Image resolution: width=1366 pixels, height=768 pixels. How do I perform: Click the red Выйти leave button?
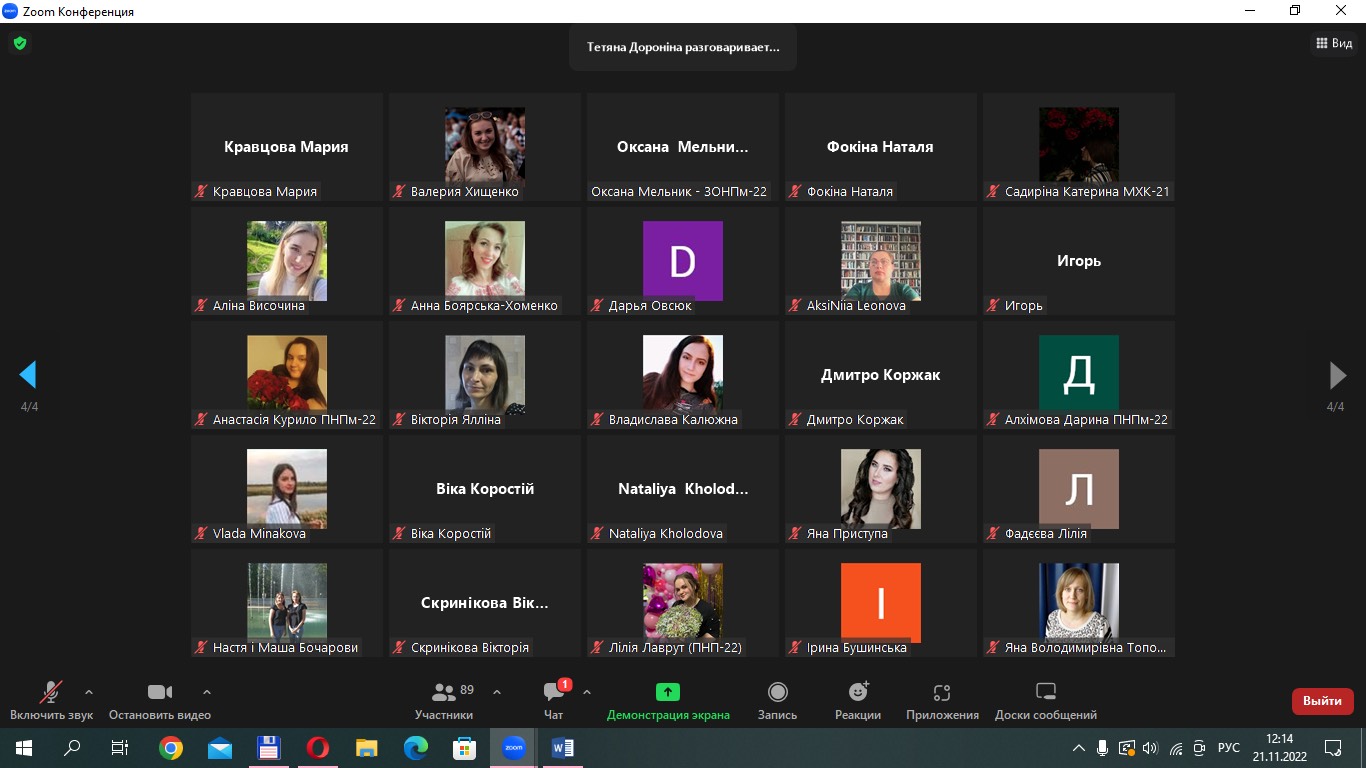click(1322, 701)
